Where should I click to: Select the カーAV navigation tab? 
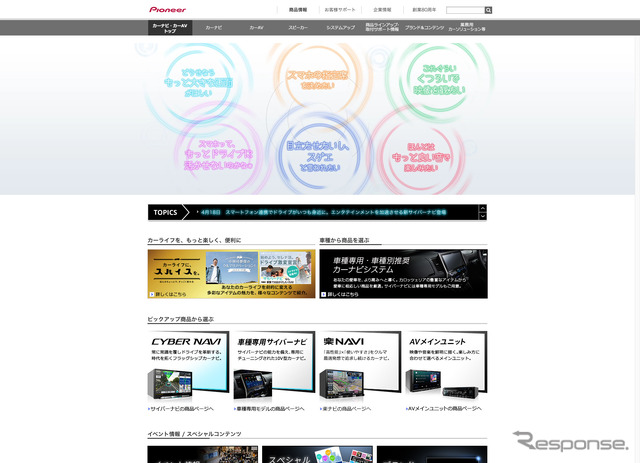coord(256,28)
